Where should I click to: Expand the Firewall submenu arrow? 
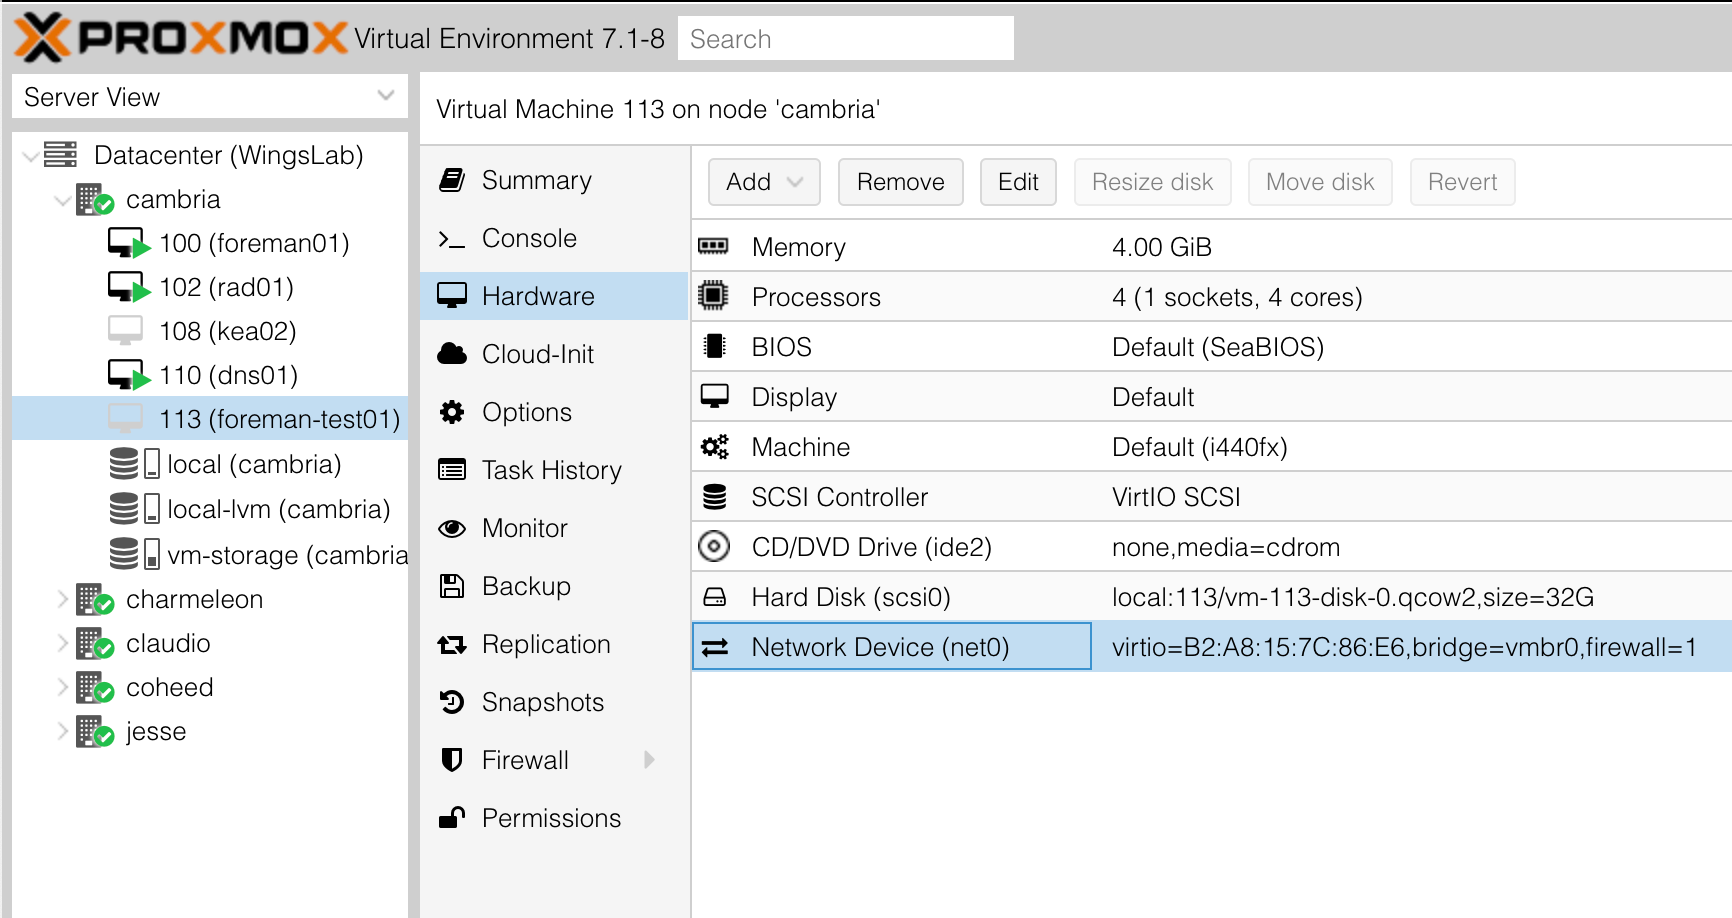[649, 760]
